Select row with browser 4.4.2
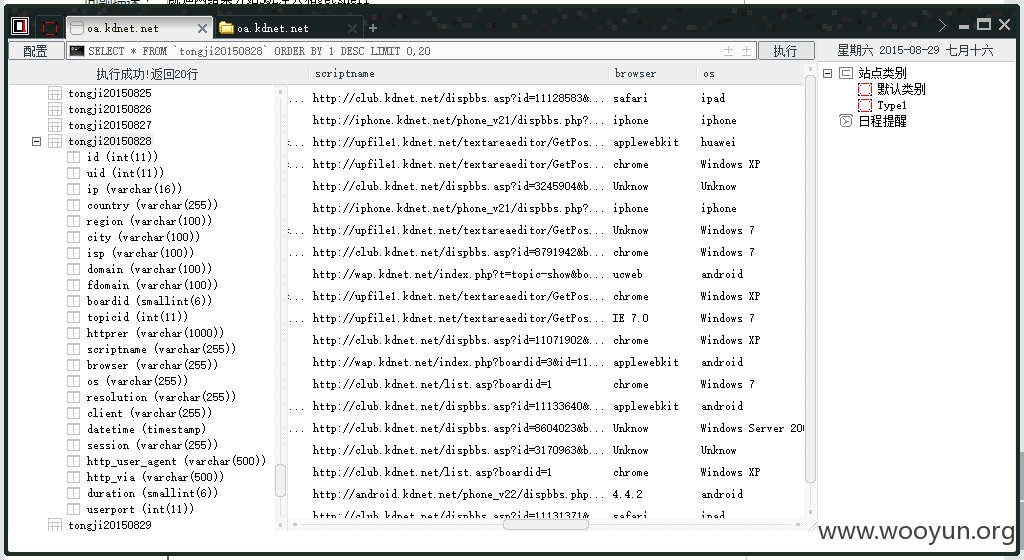Image resolution: width=1024 pixels, height=560 pixels. (x=545, y=494)
